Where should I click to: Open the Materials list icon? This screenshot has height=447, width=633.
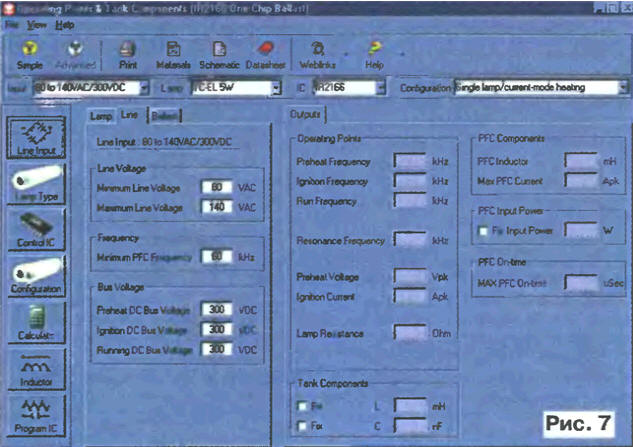(173, 52)
